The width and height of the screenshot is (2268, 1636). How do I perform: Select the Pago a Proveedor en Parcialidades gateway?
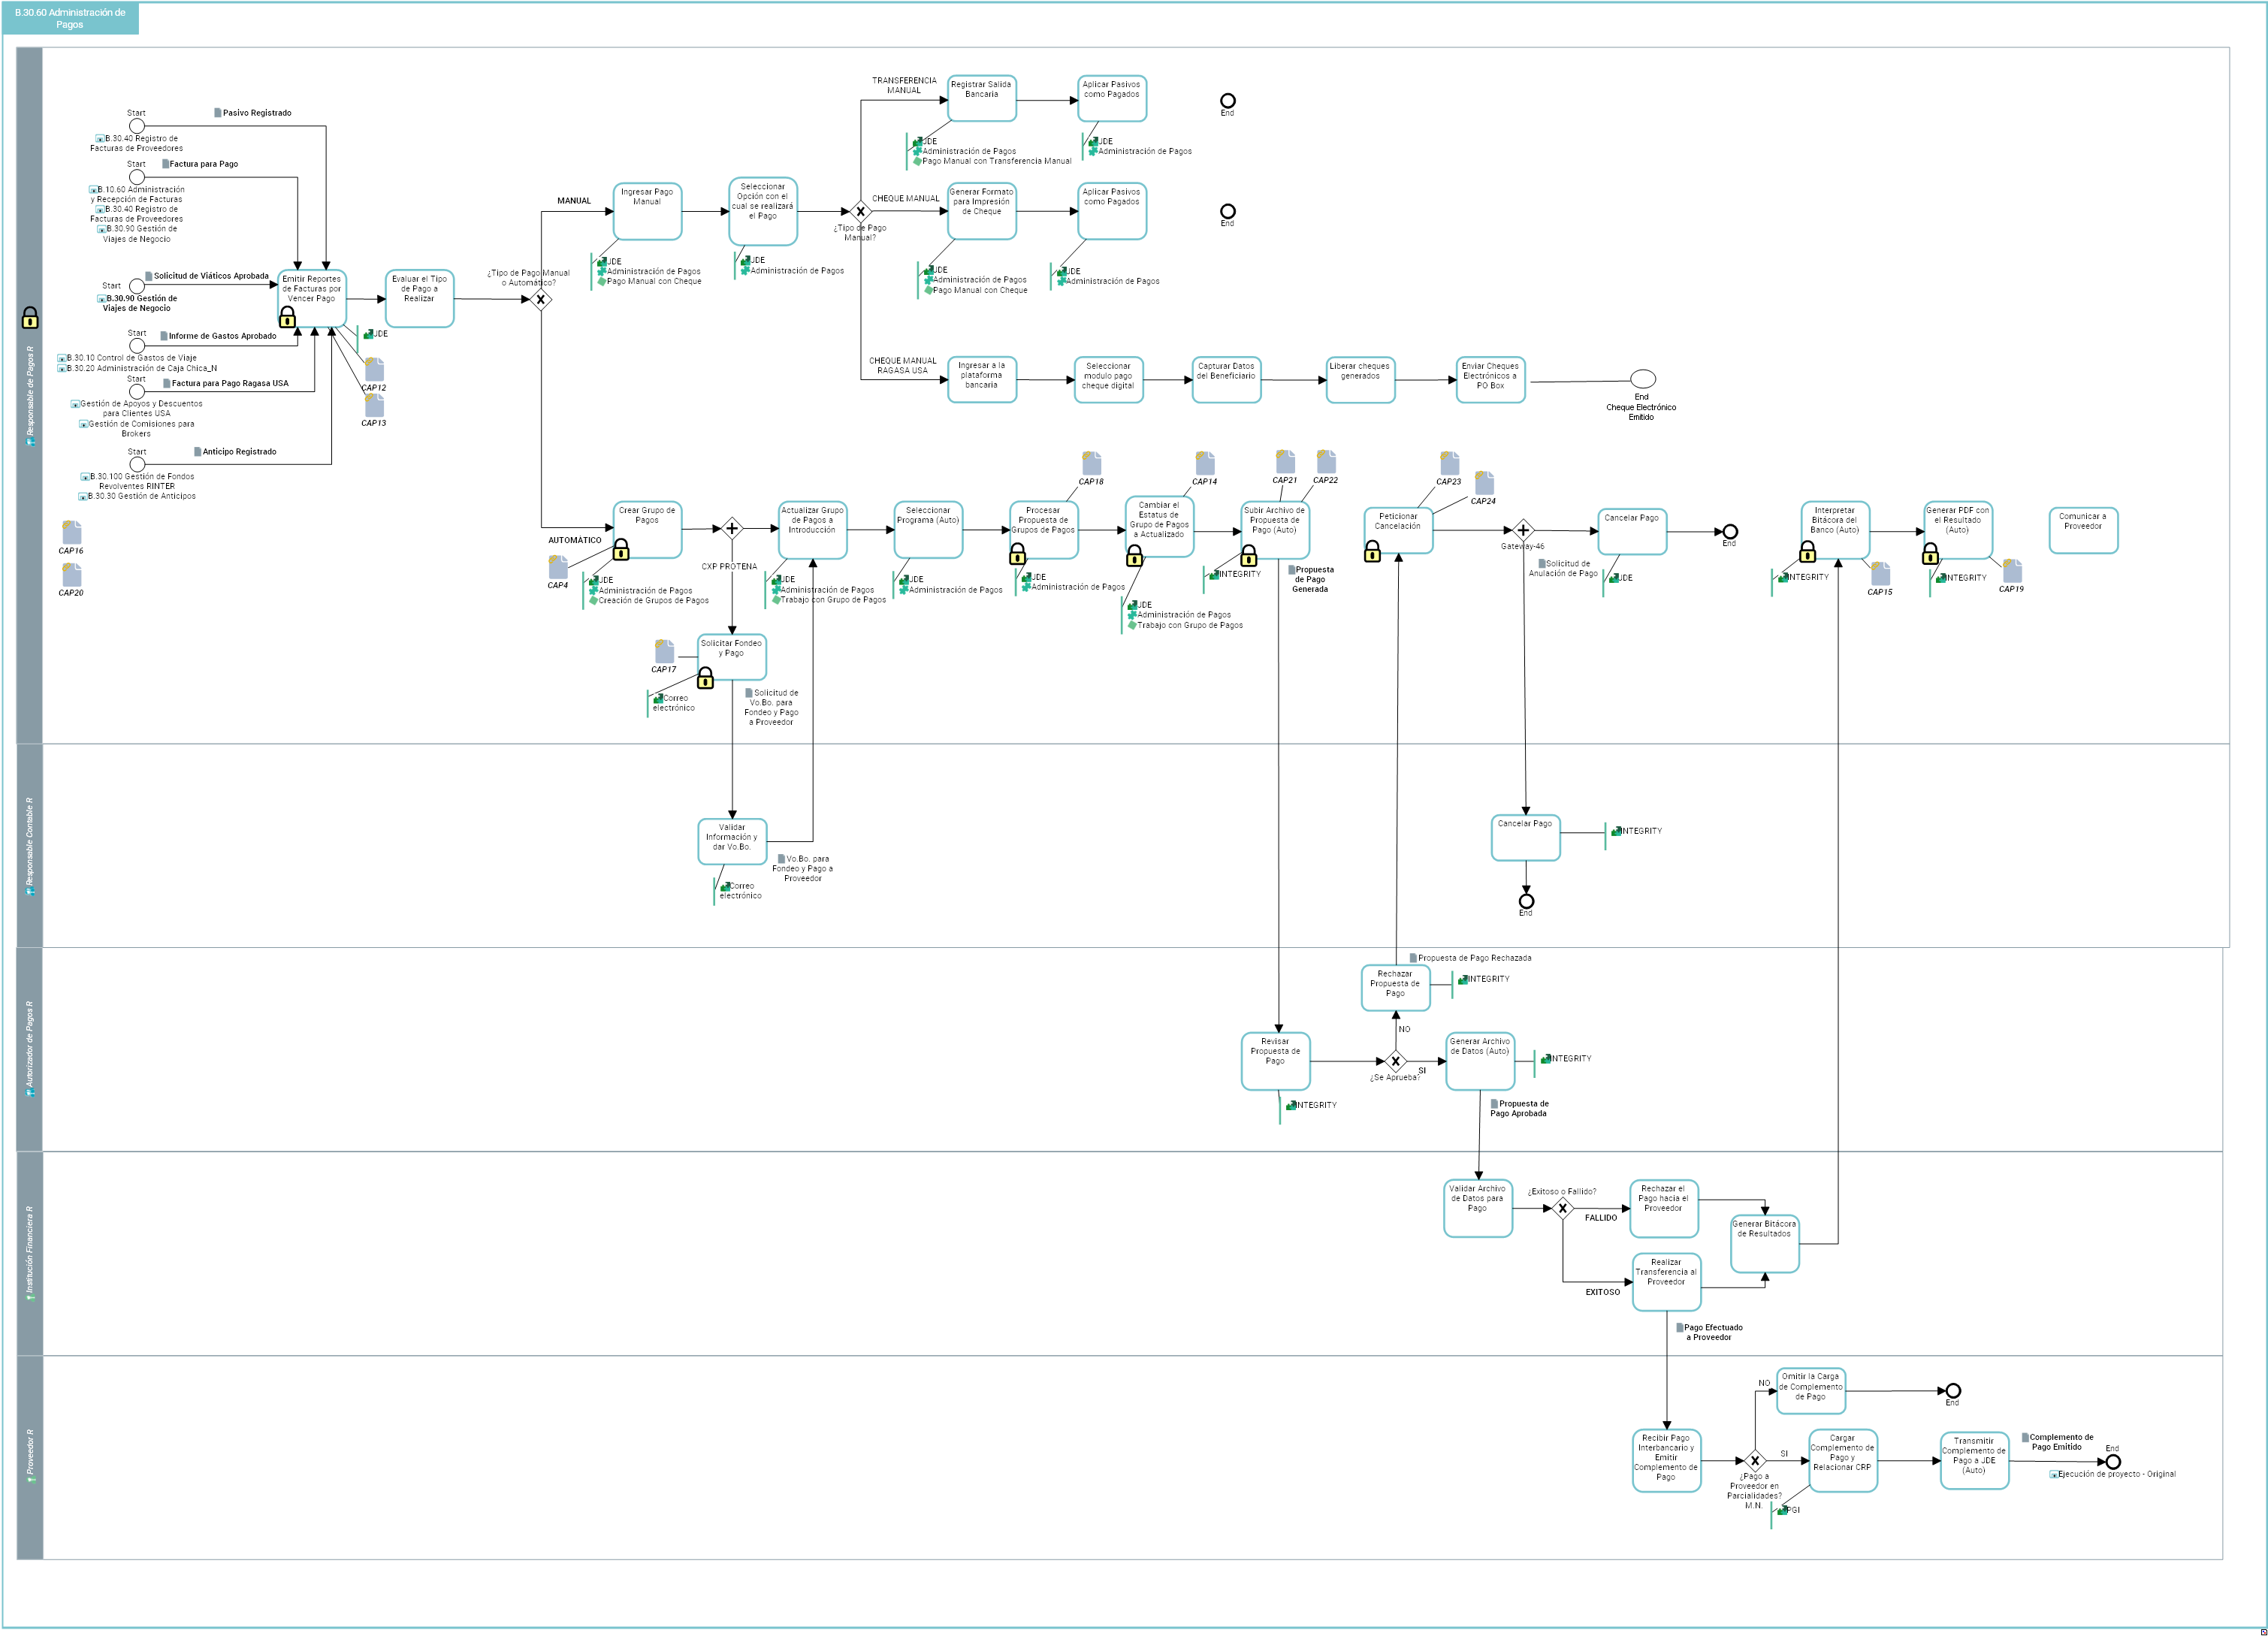coord(1755,1460)
